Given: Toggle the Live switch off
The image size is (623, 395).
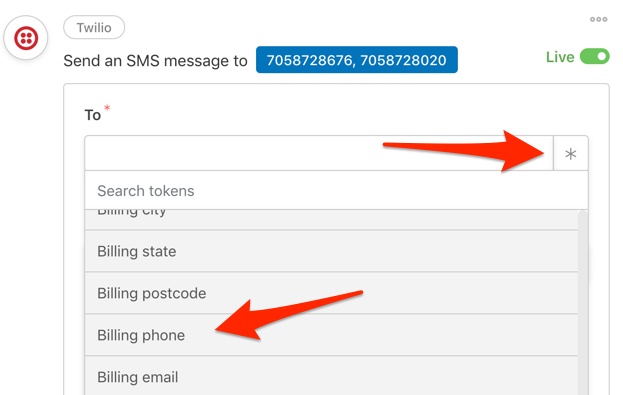Looking at the screenshot, I should coord(594,56).
